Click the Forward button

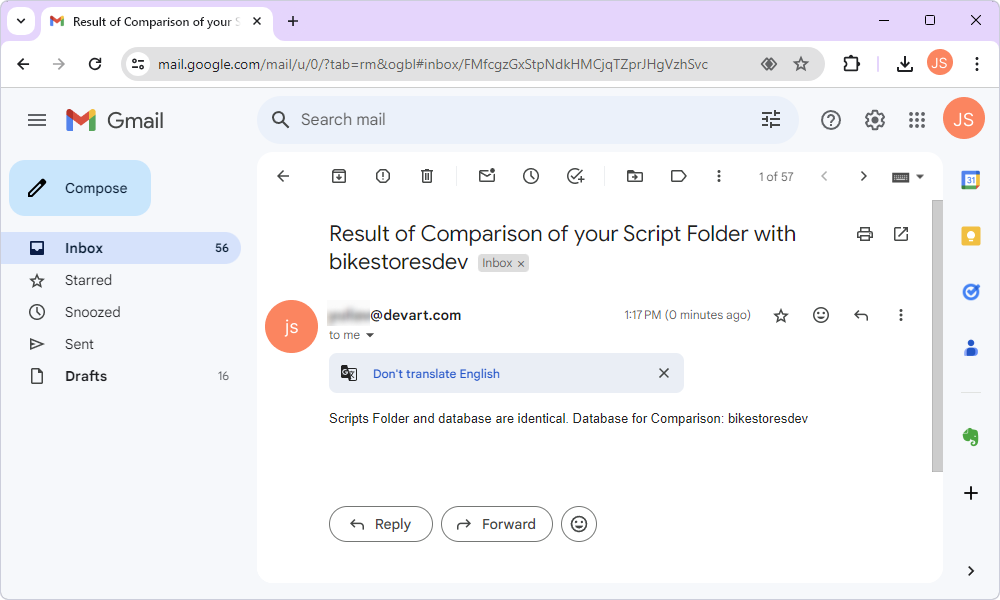click(x=497, y=524)
